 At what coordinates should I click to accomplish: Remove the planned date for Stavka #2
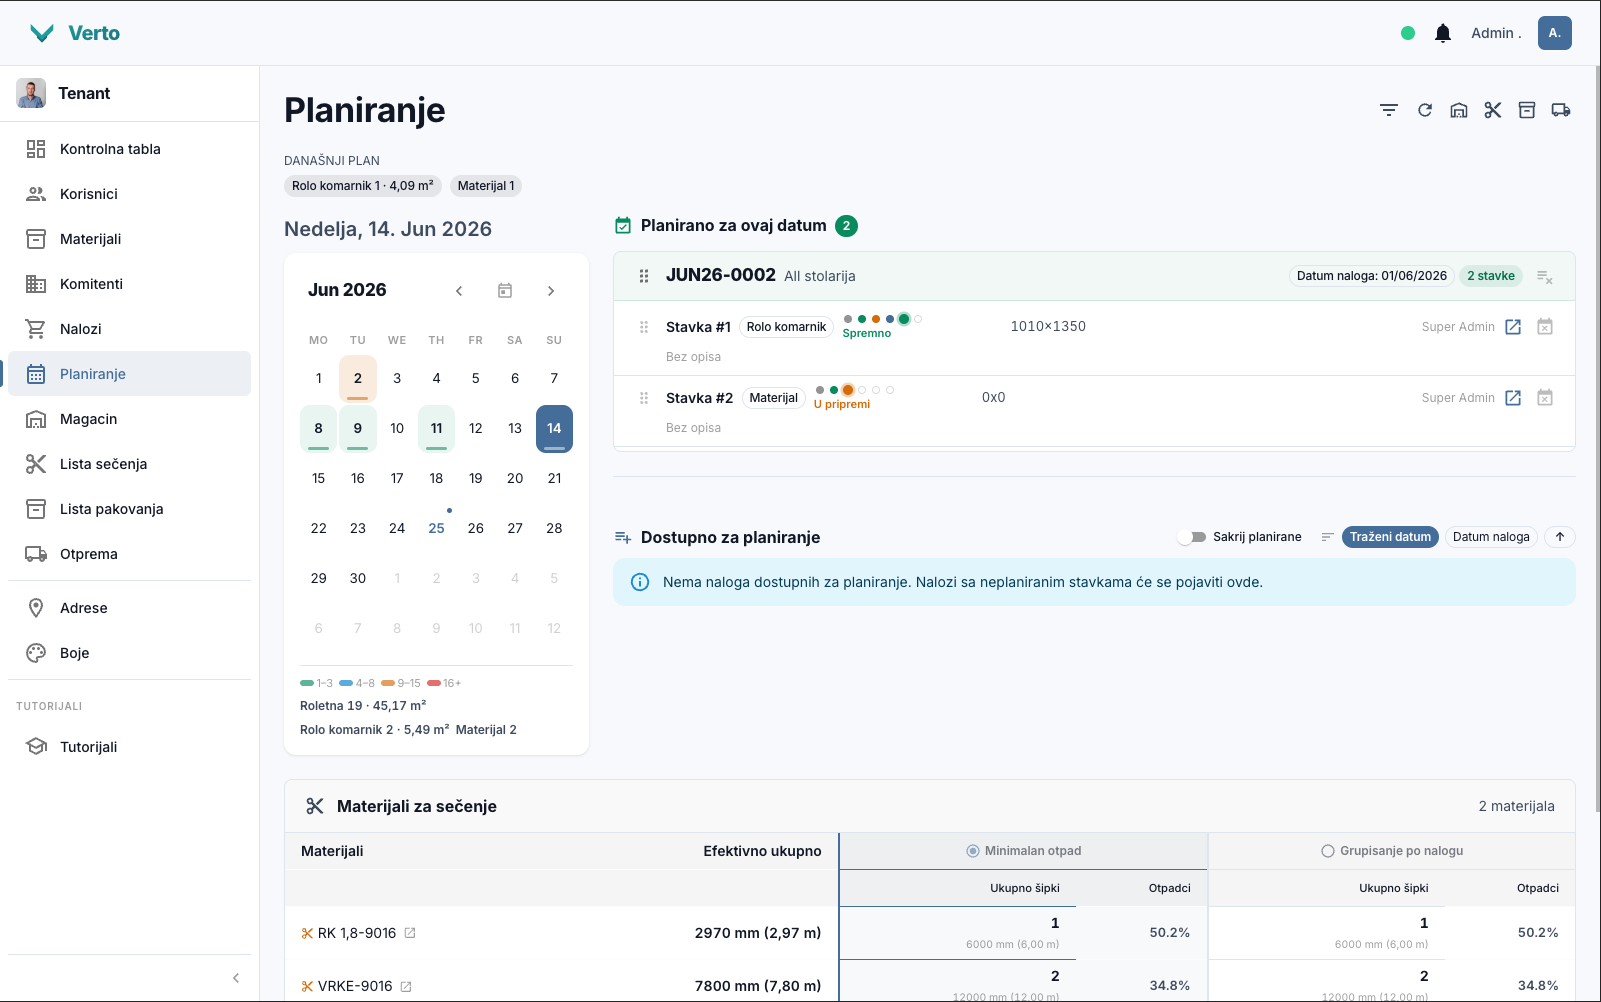coord(1545,398)
